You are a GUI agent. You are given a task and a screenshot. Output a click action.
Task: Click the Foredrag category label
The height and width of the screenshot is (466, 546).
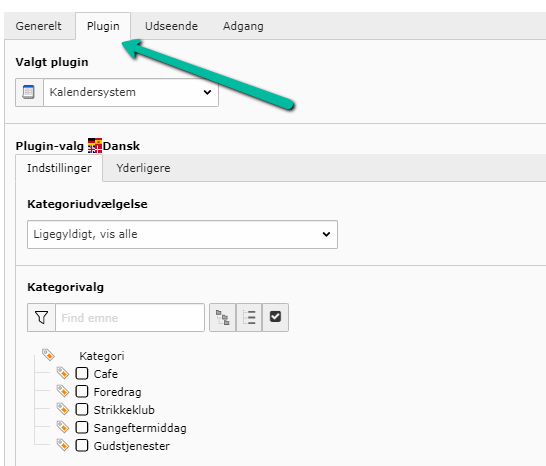tap(117, 392)
